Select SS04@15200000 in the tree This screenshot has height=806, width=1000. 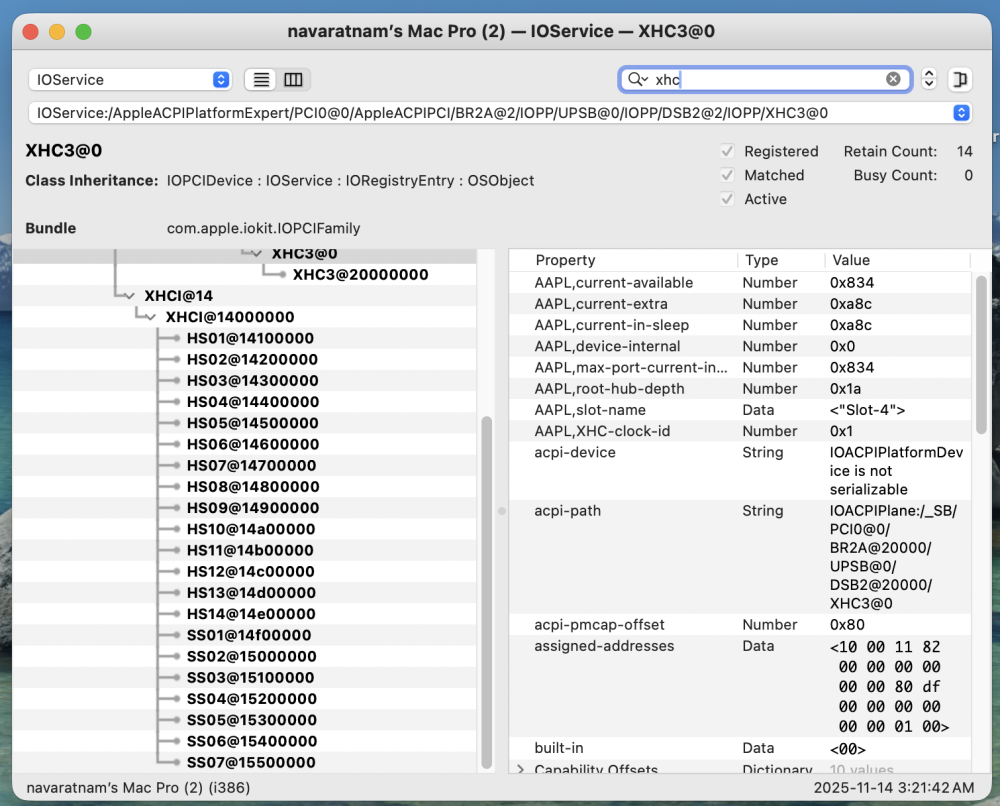[x=251, y=699]
